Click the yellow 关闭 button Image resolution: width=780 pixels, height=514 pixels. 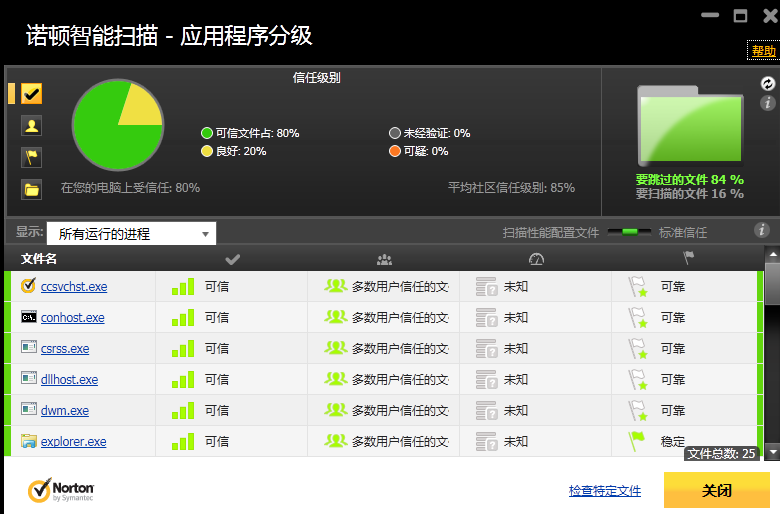point(717,490)
